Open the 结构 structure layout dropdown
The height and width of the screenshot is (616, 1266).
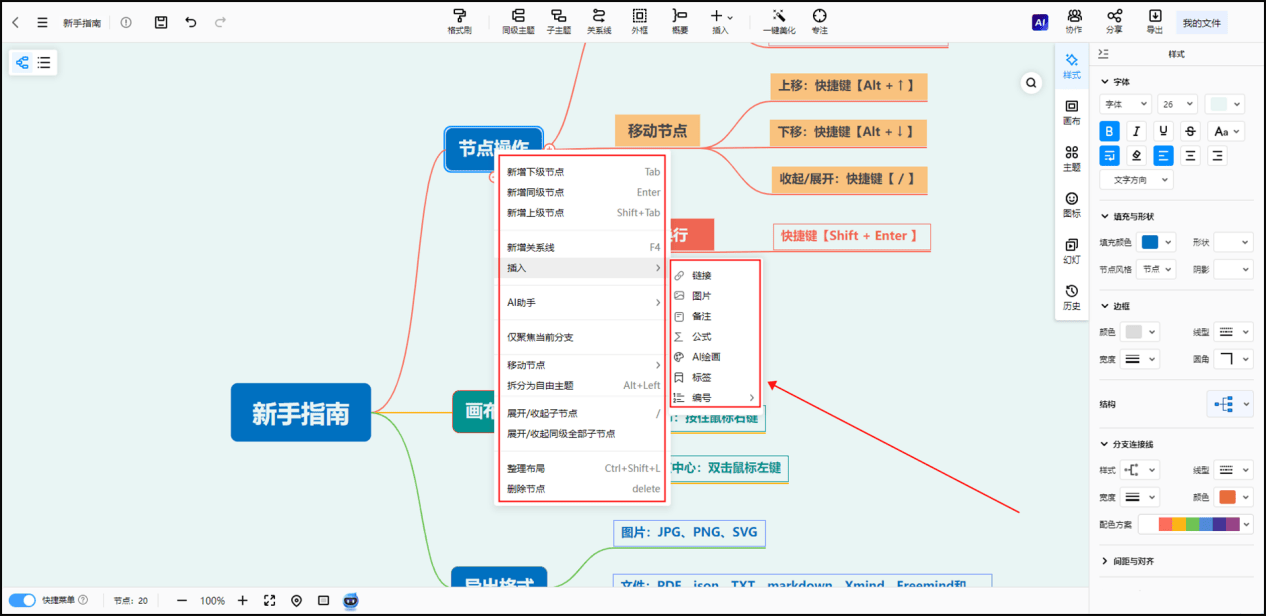pyautogui.click(x=1230, y=404)
